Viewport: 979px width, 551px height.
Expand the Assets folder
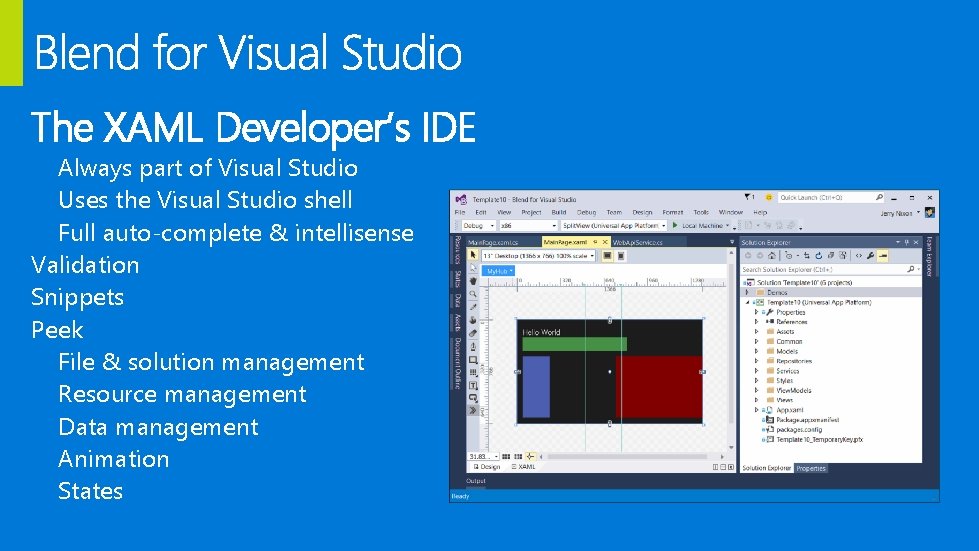tap(757, 331)
